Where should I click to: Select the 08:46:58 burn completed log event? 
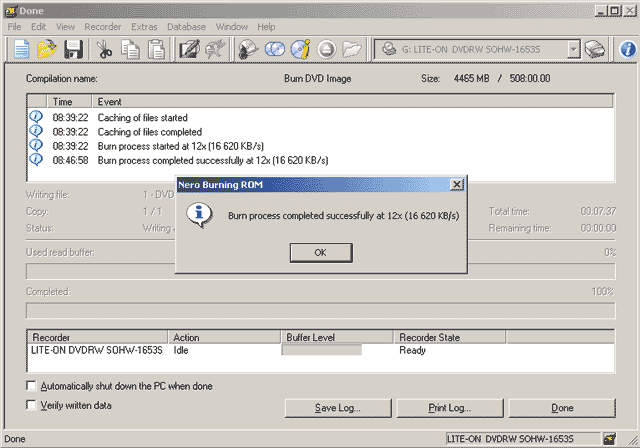213,160
